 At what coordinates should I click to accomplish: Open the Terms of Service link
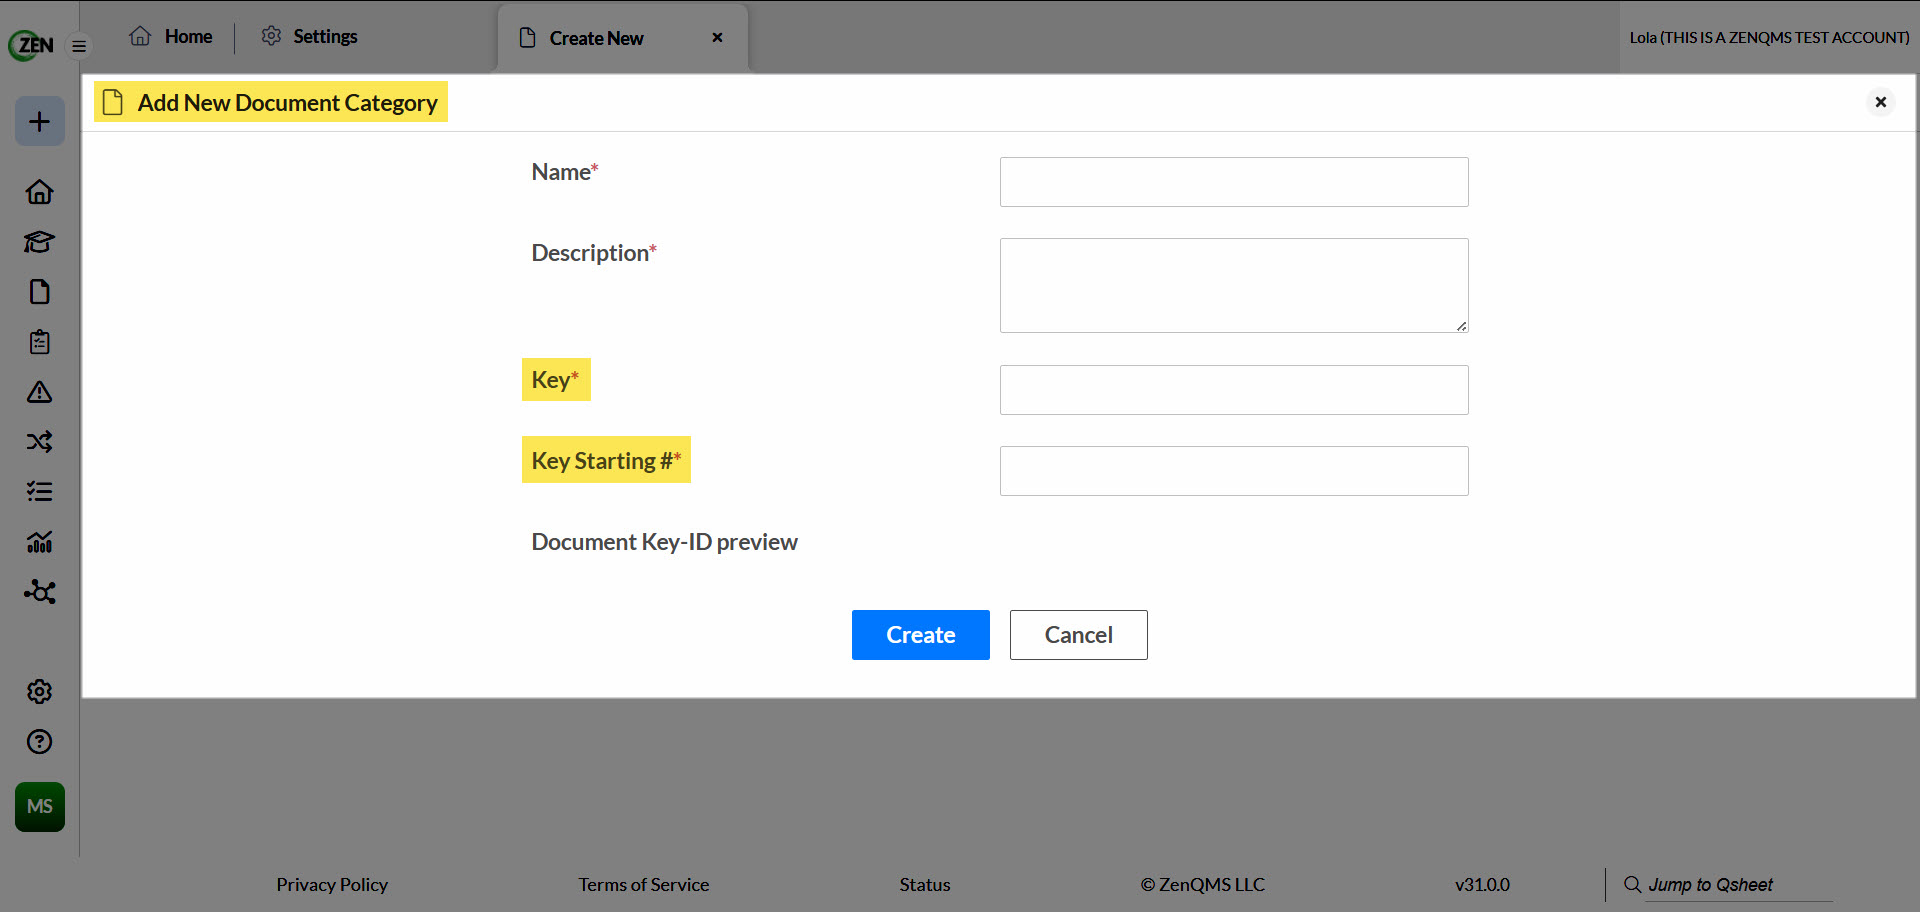click(x=644, y=885)
